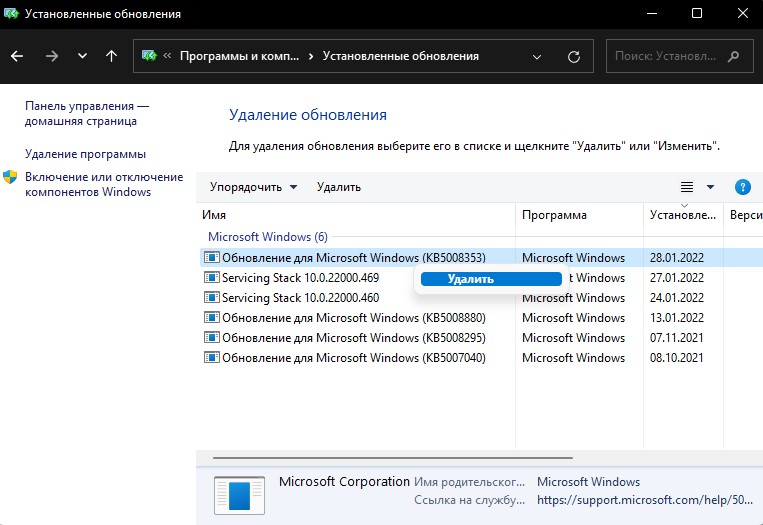Minimize the Установленные обновления window
Image resolution: width=763 pixels, height=525 pixels.
[x=652, y=14]
